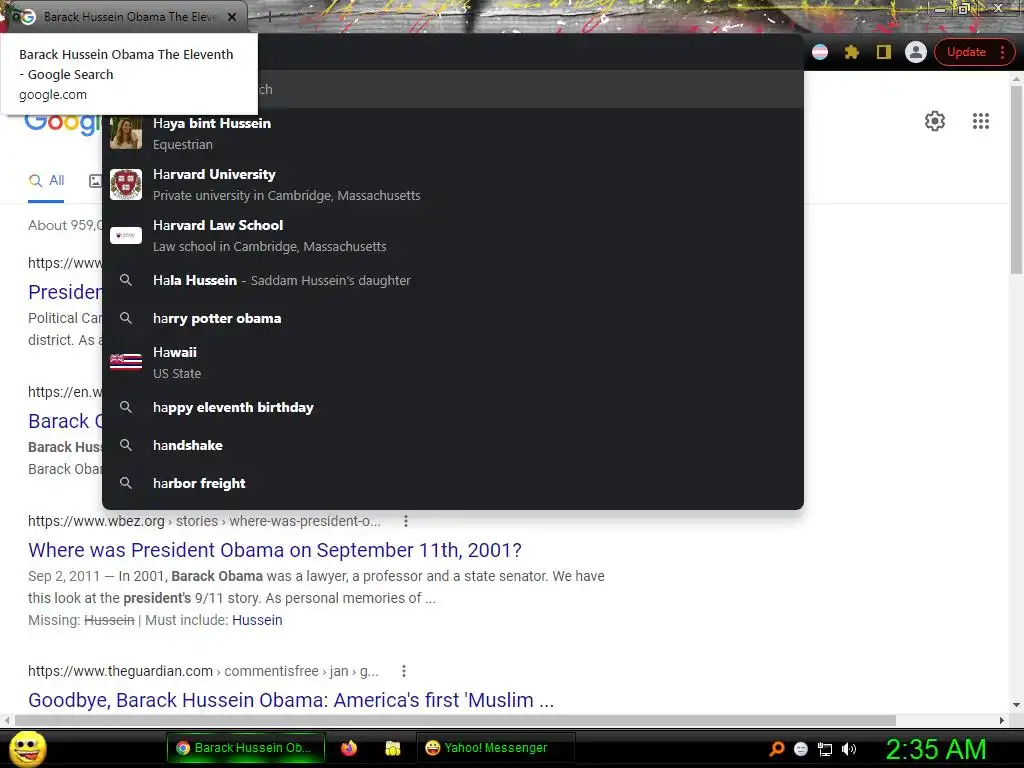Select the harry potter obama suggestion
Screen dimensions: 1024x768
pos(453,318)
